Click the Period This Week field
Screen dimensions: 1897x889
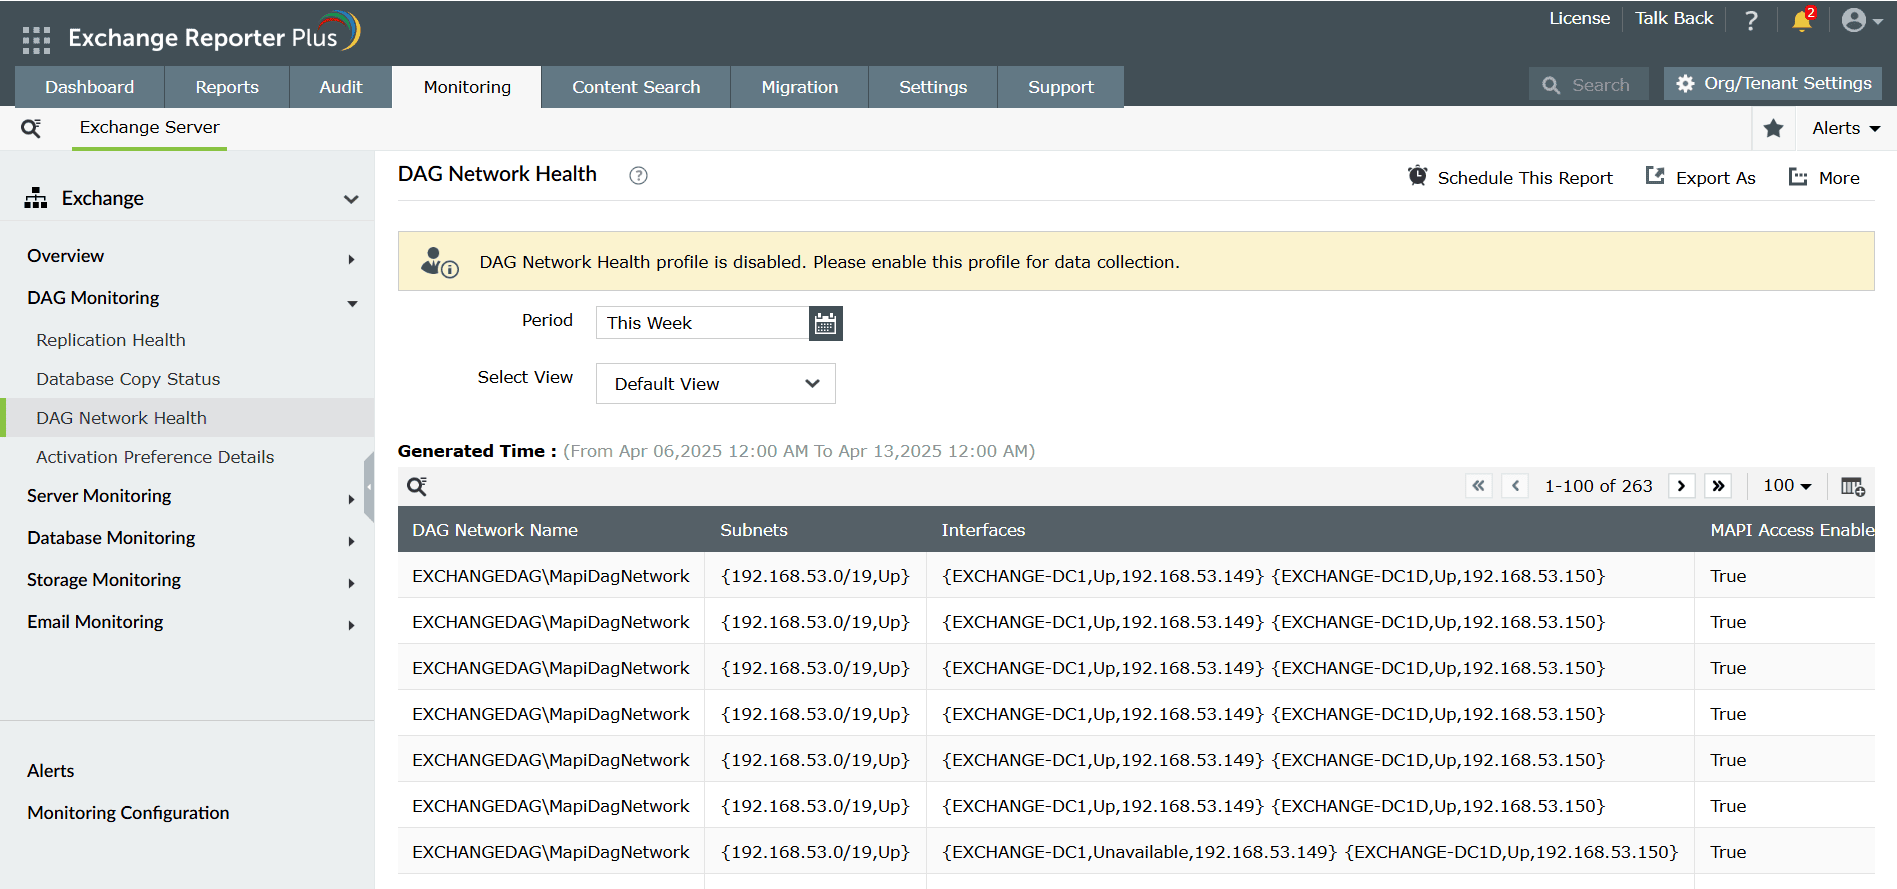point(702,323)
